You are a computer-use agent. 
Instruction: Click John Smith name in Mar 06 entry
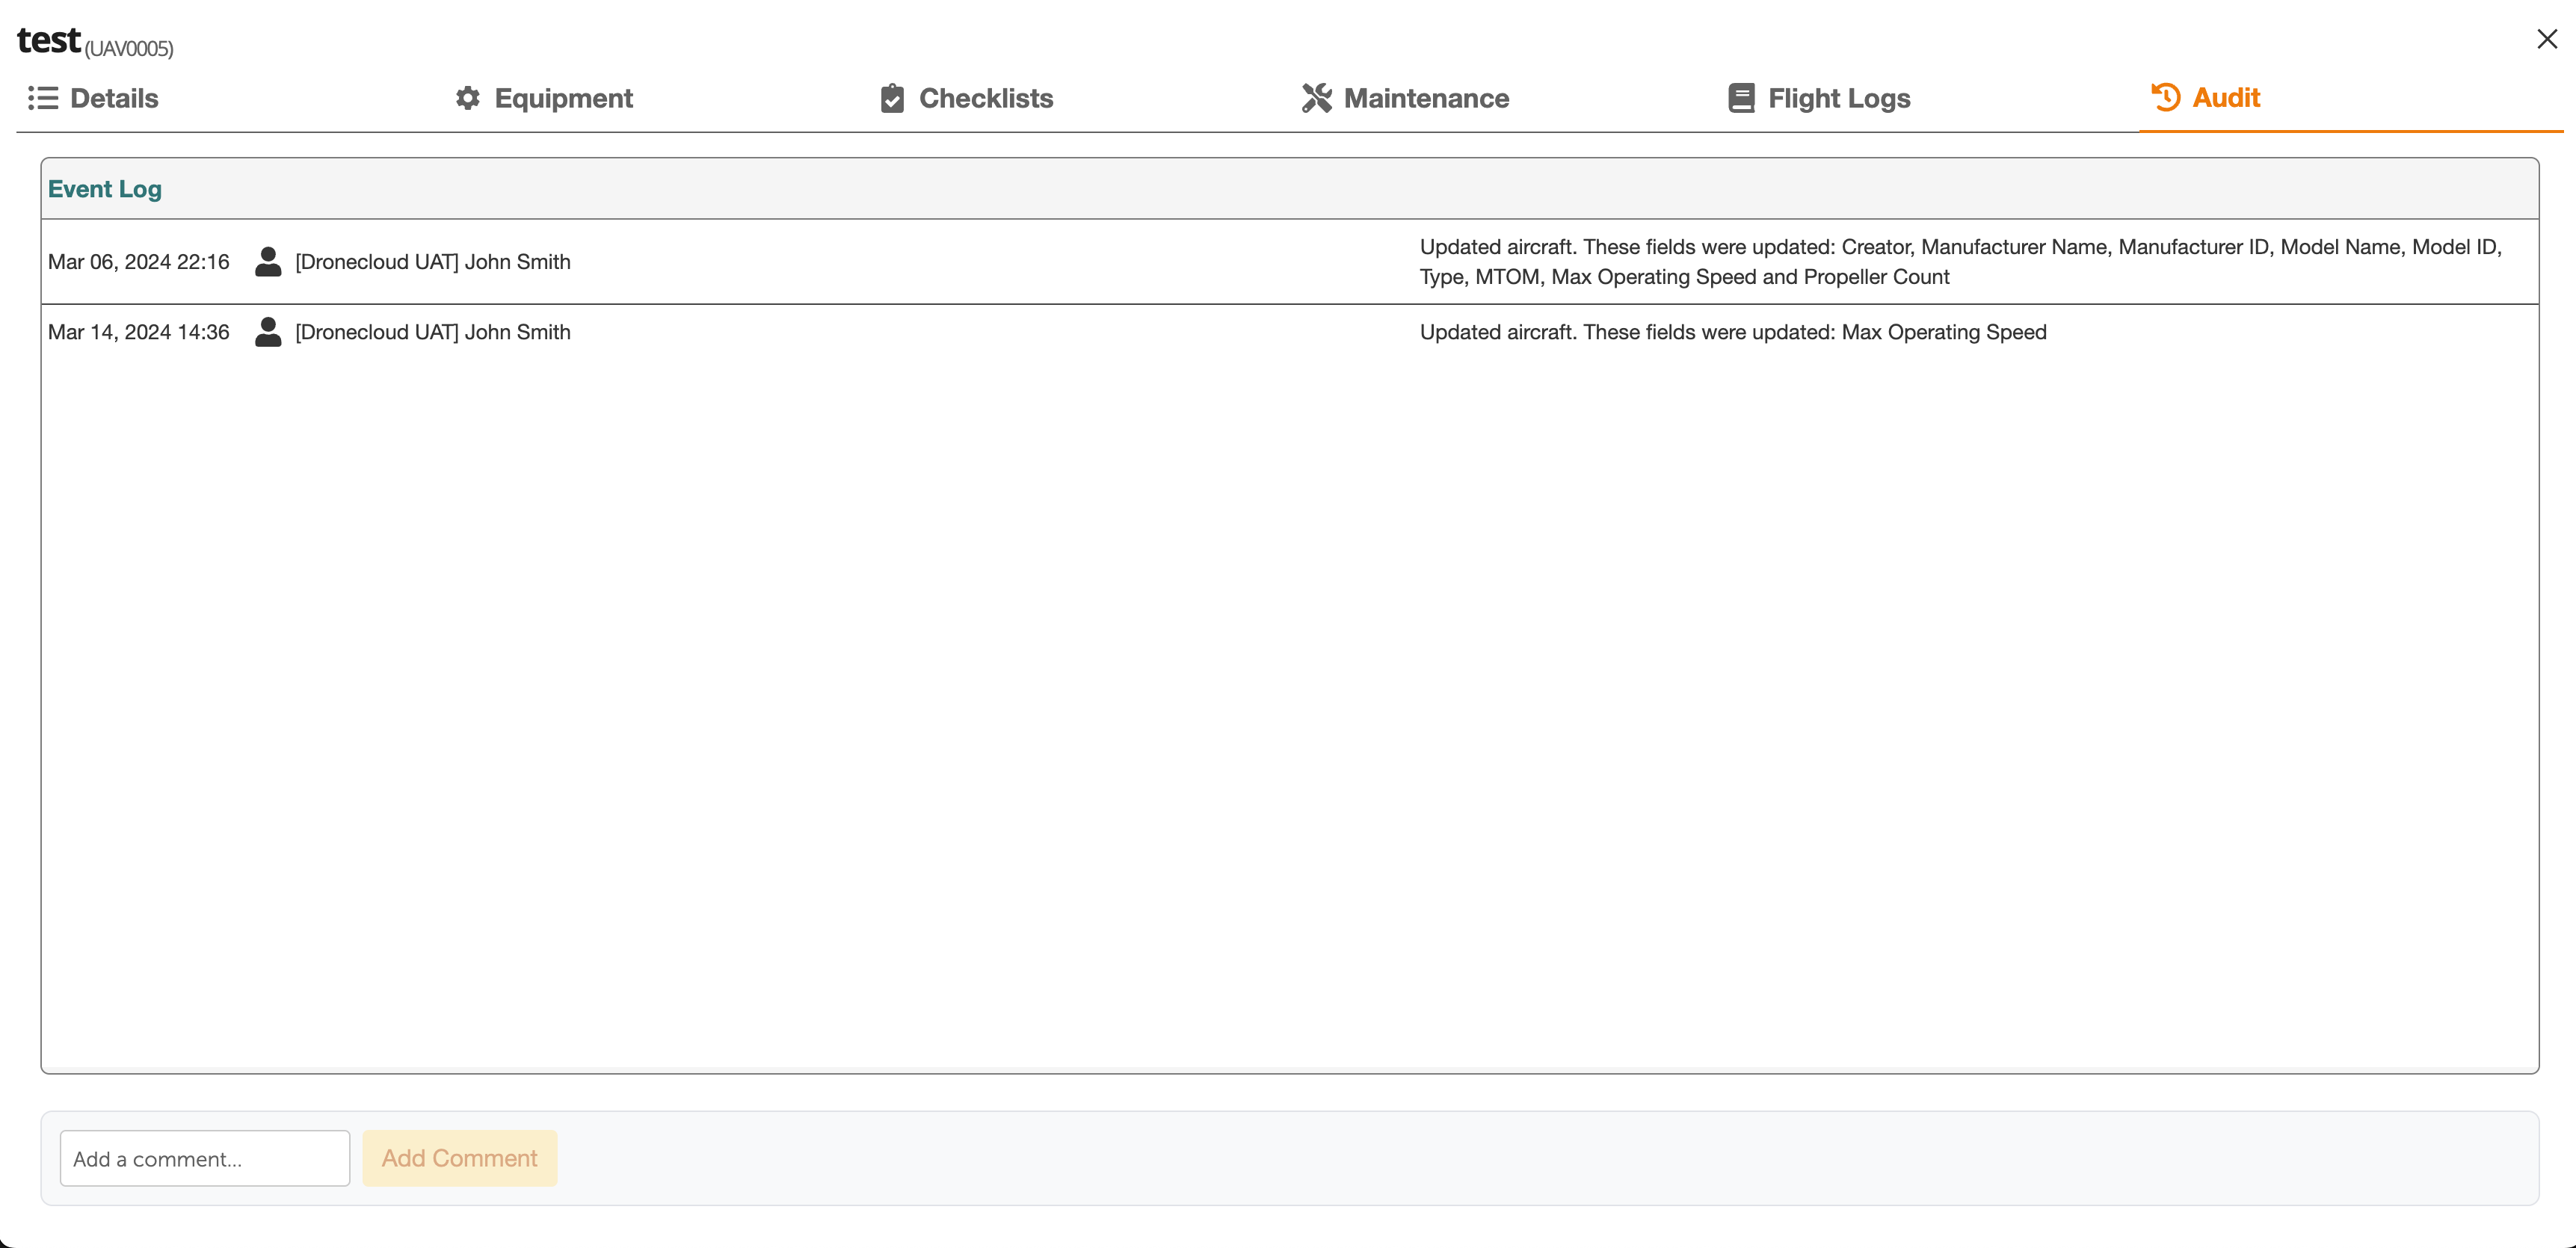pos(433,262)
